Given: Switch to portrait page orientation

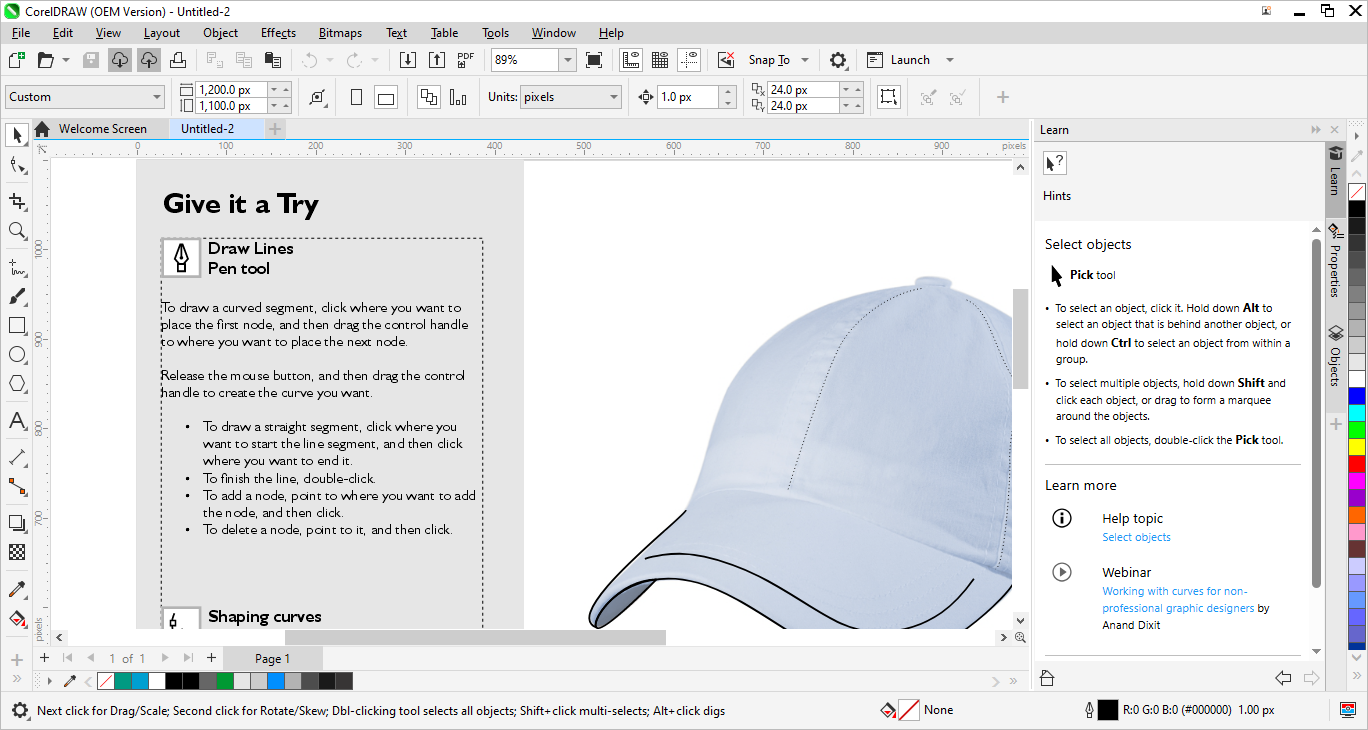Looking at the screenshot, I should click(356, 97).
